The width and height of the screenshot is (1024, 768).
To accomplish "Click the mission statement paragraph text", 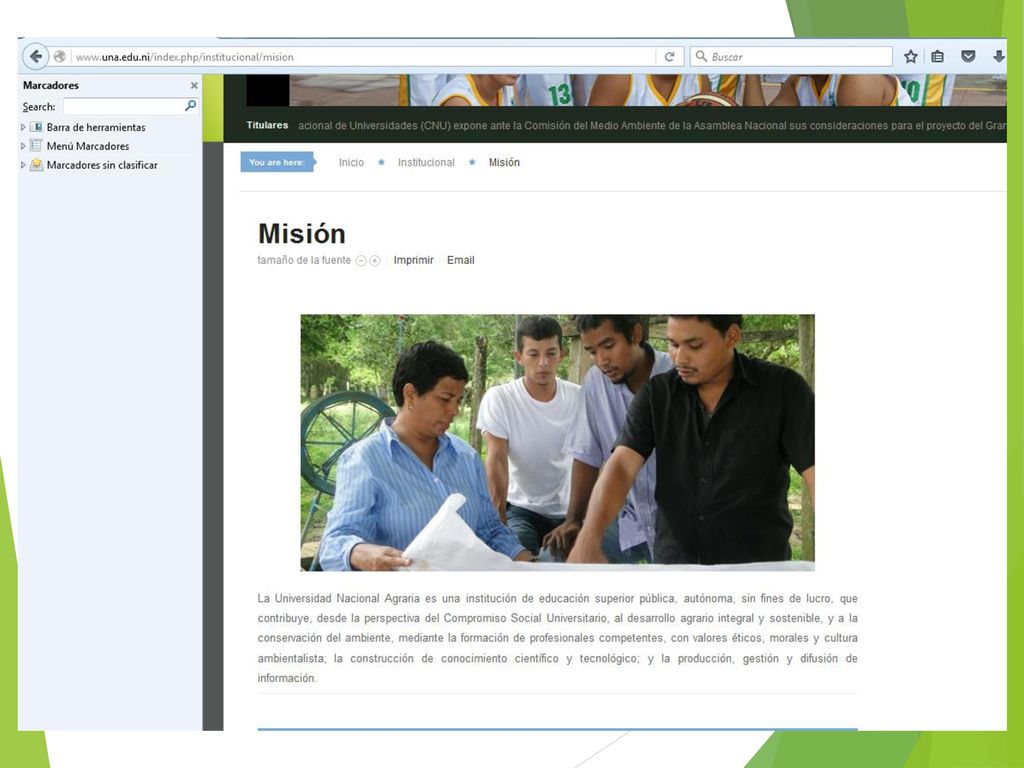I will [x=557, y=638].
